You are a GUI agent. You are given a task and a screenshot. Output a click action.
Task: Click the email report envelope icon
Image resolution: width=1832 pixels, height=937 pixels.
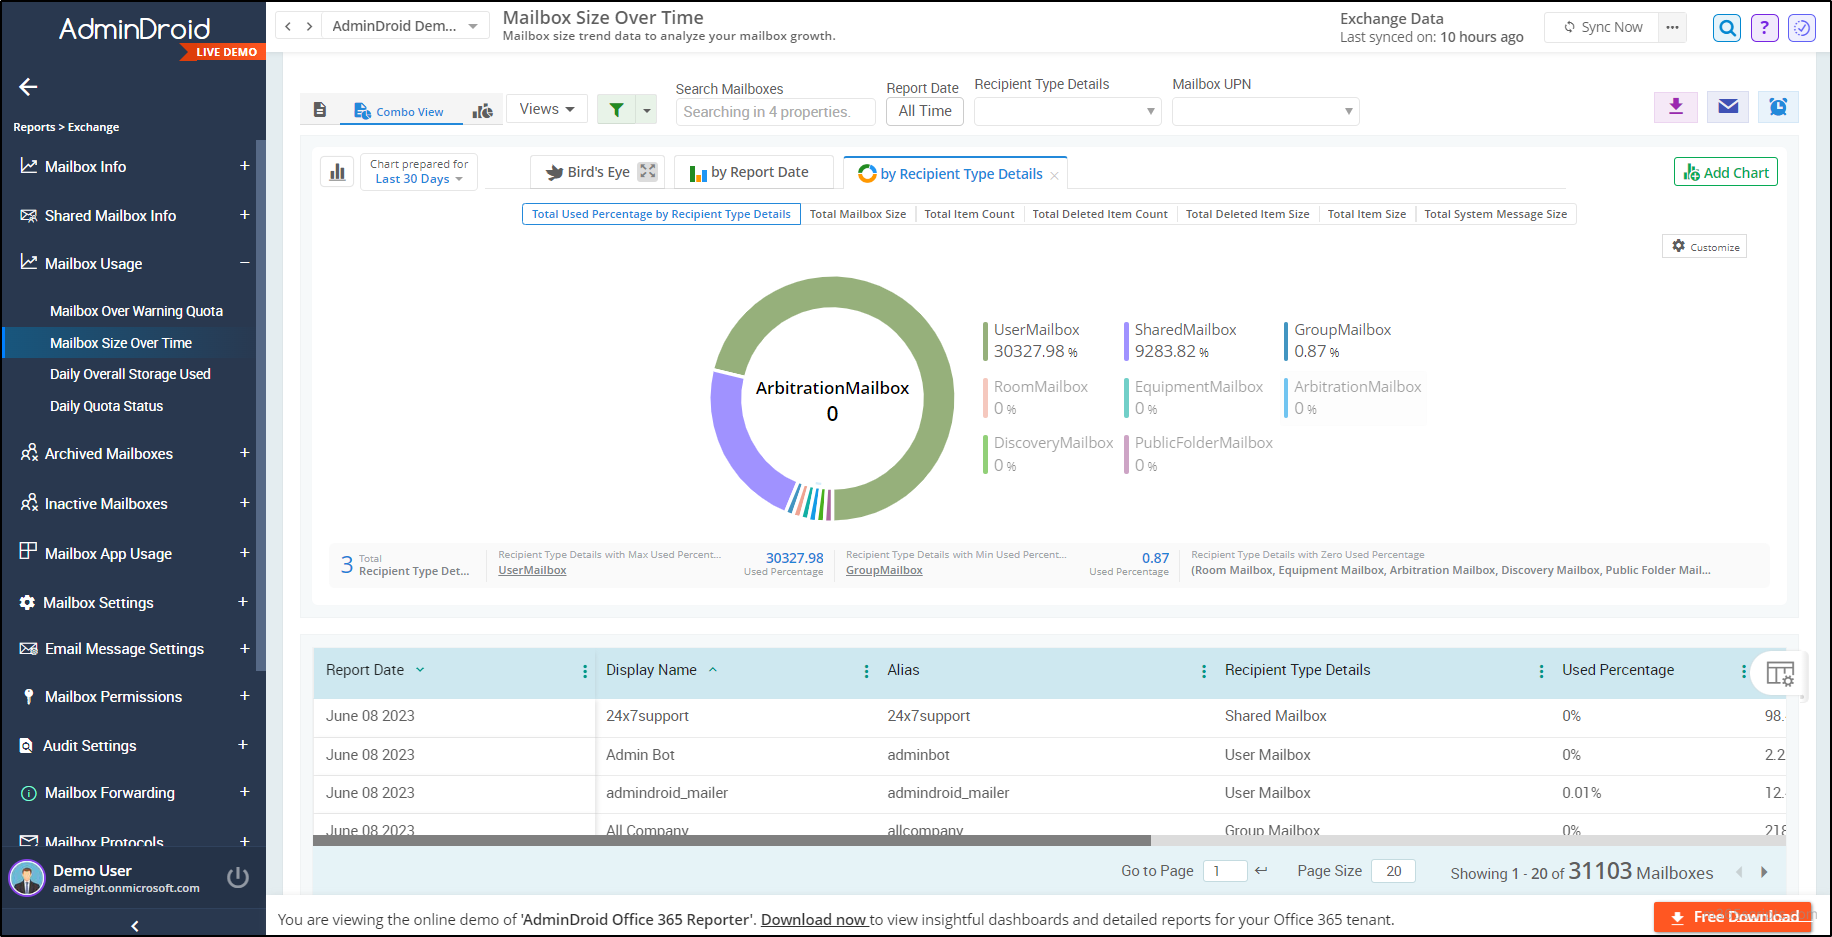pyautogui.click(x=1728, y=106)
